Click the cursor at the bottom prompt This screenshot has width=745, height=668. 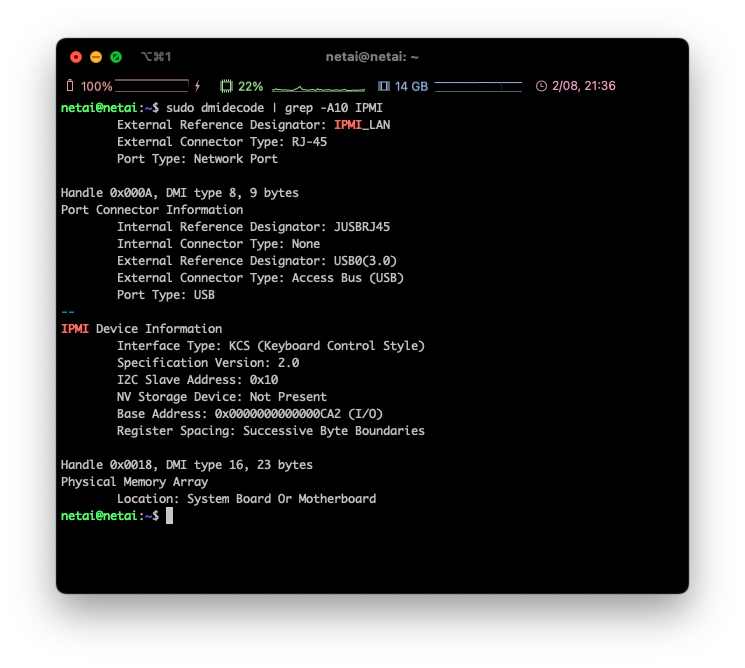(x=169, y=516)
